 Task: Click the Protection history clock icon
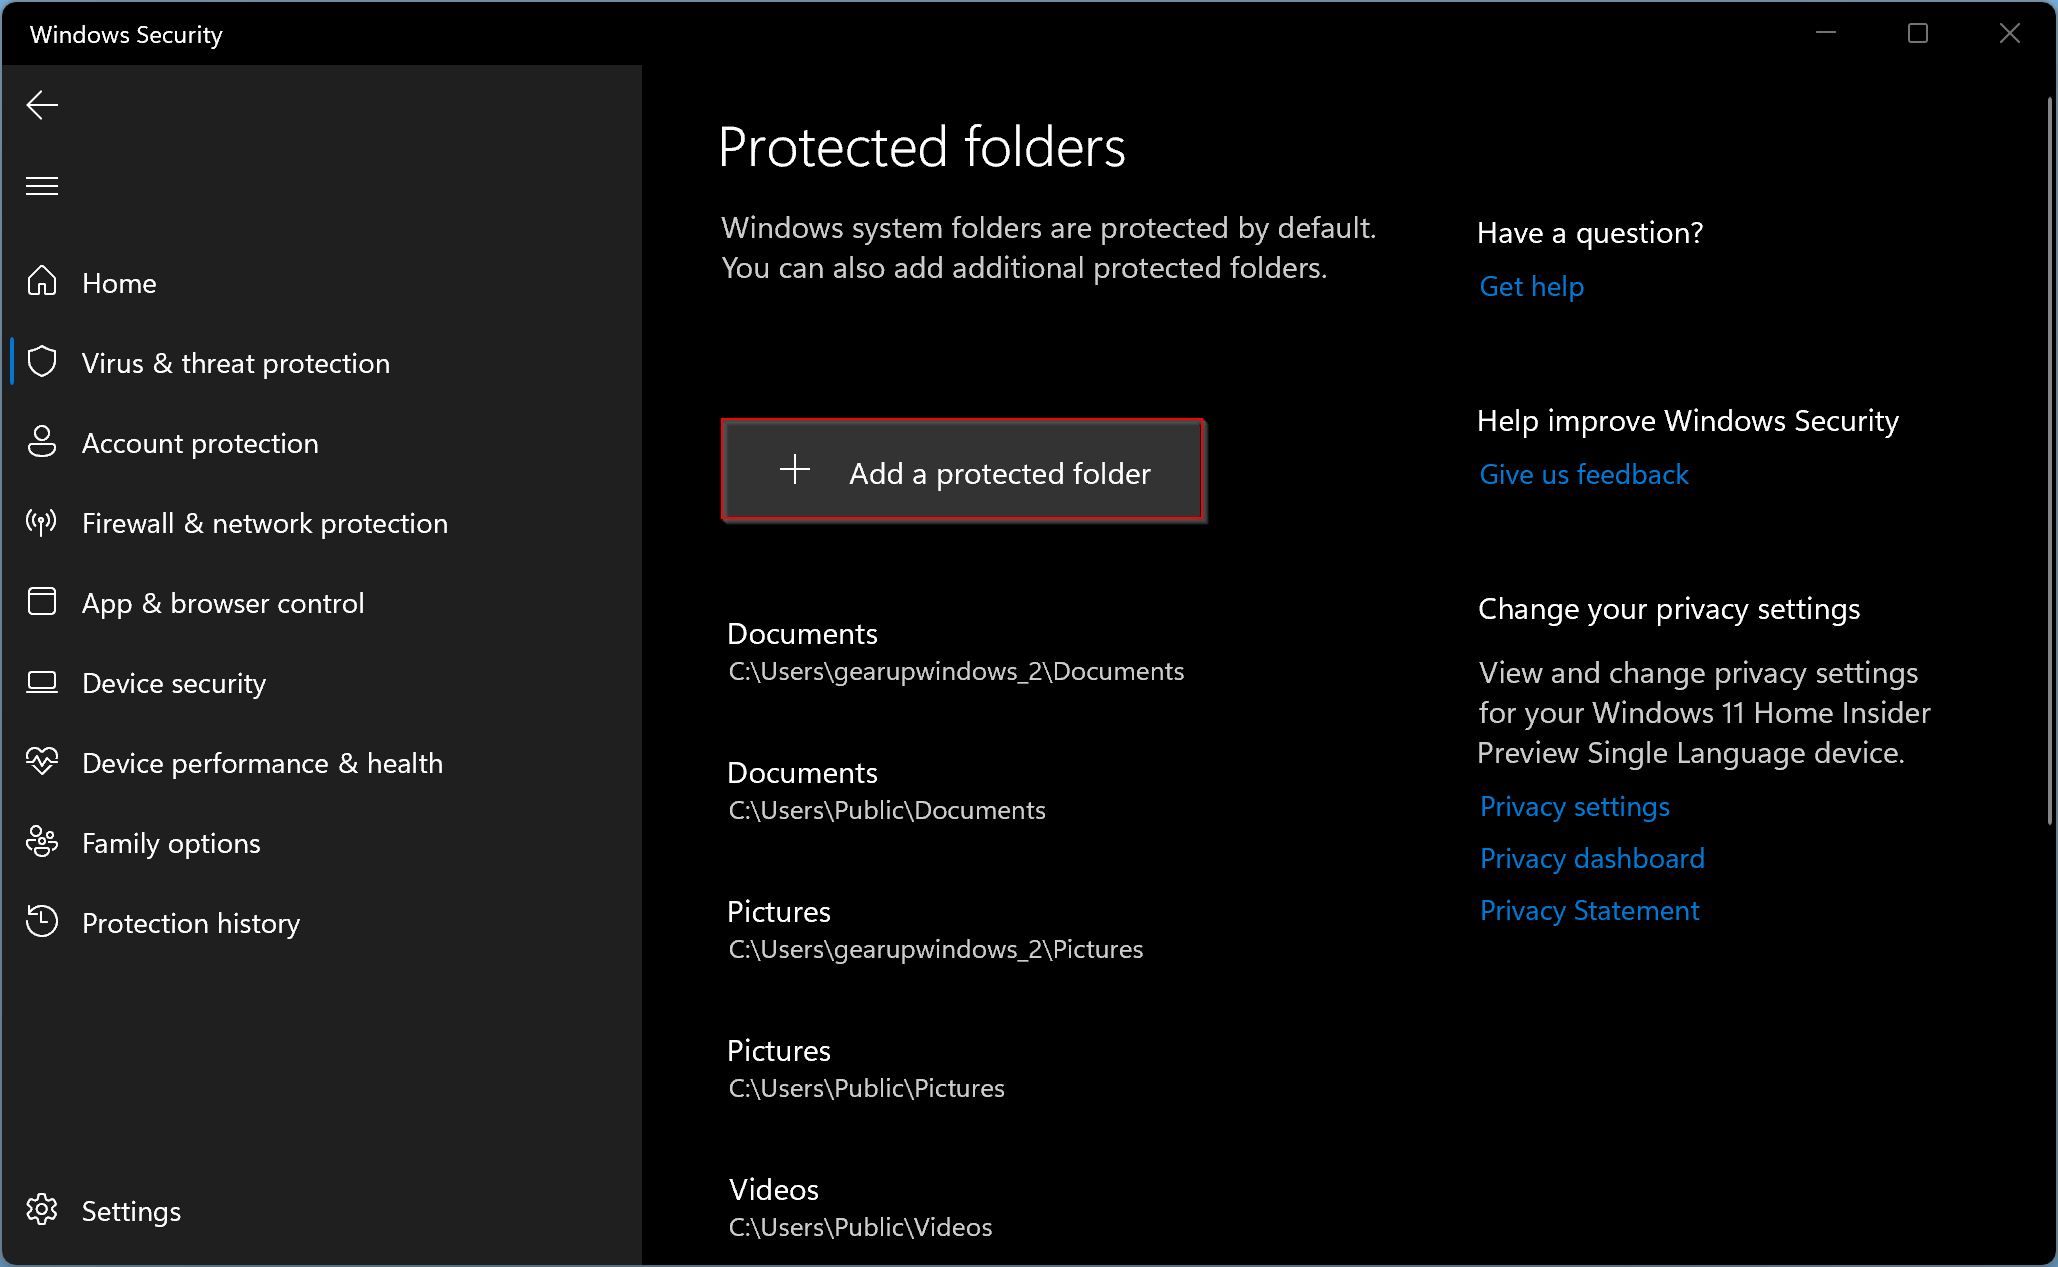[42, 921]
